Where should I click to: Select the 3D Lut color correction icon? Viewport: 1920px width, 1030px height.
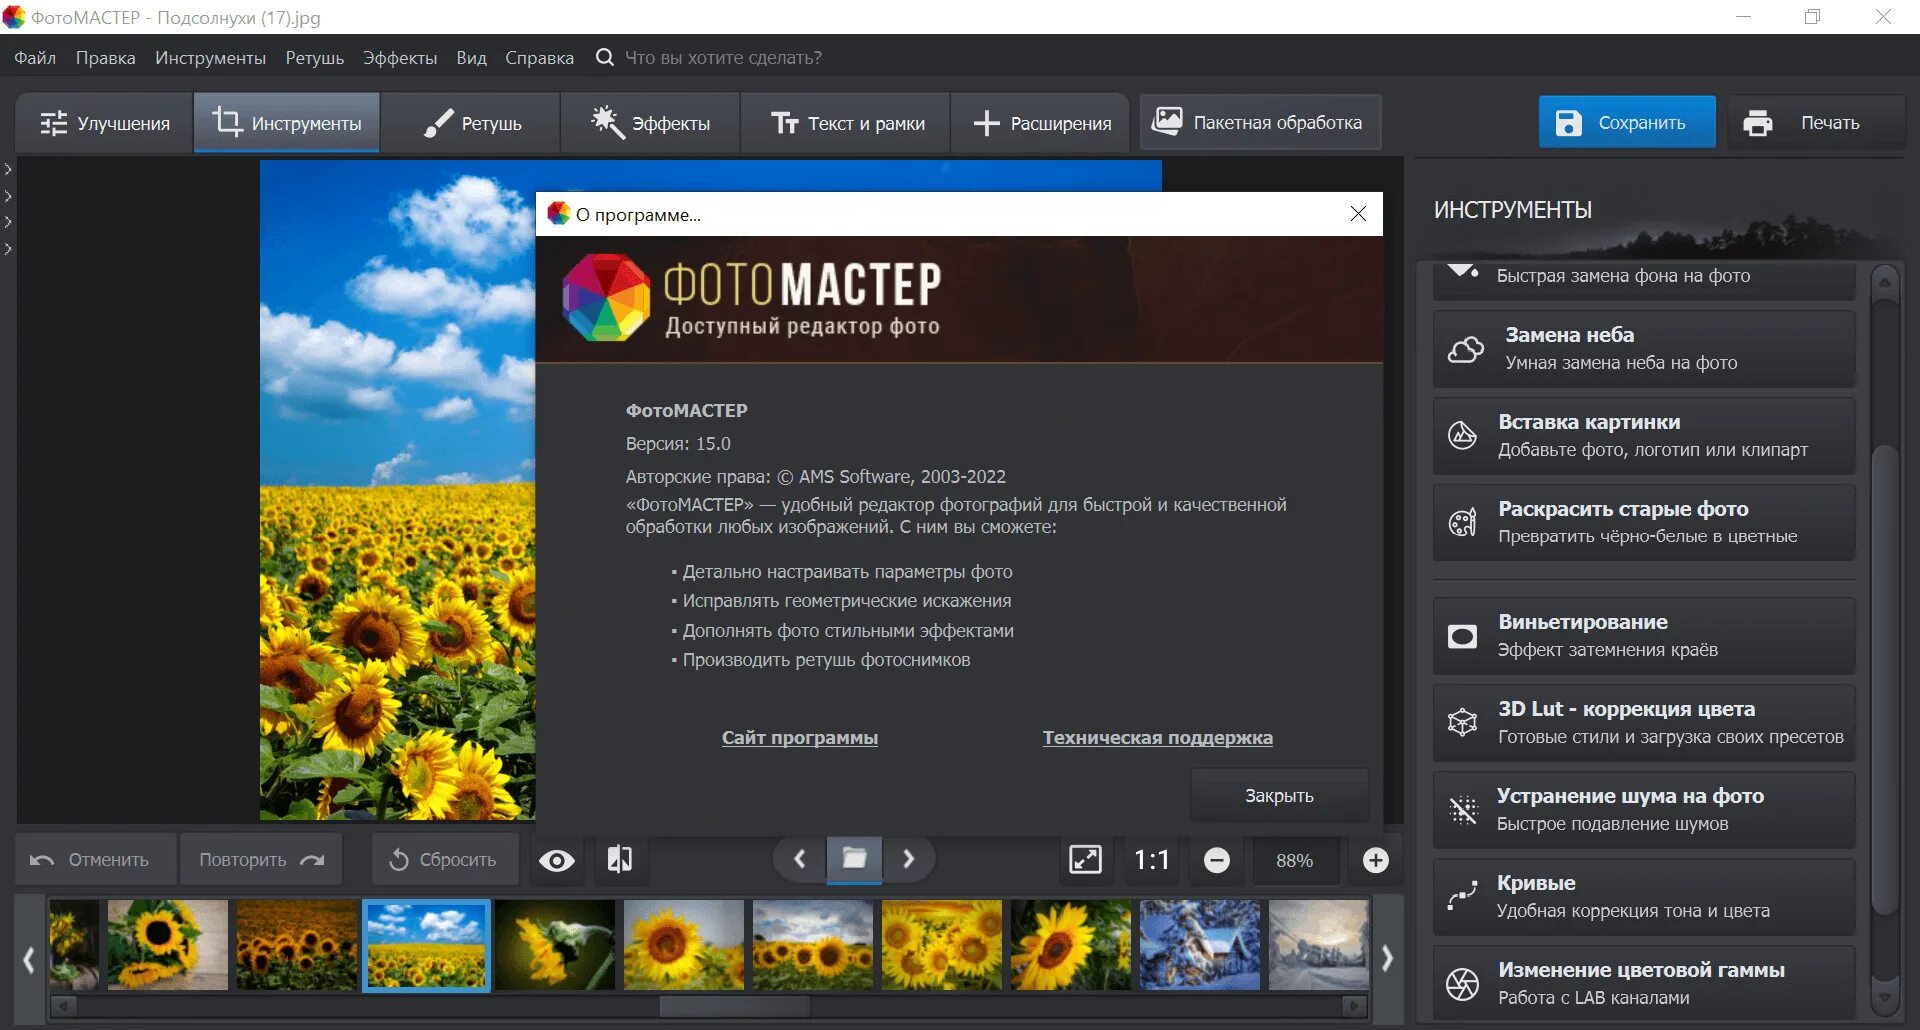click(x=1462, y=723)
